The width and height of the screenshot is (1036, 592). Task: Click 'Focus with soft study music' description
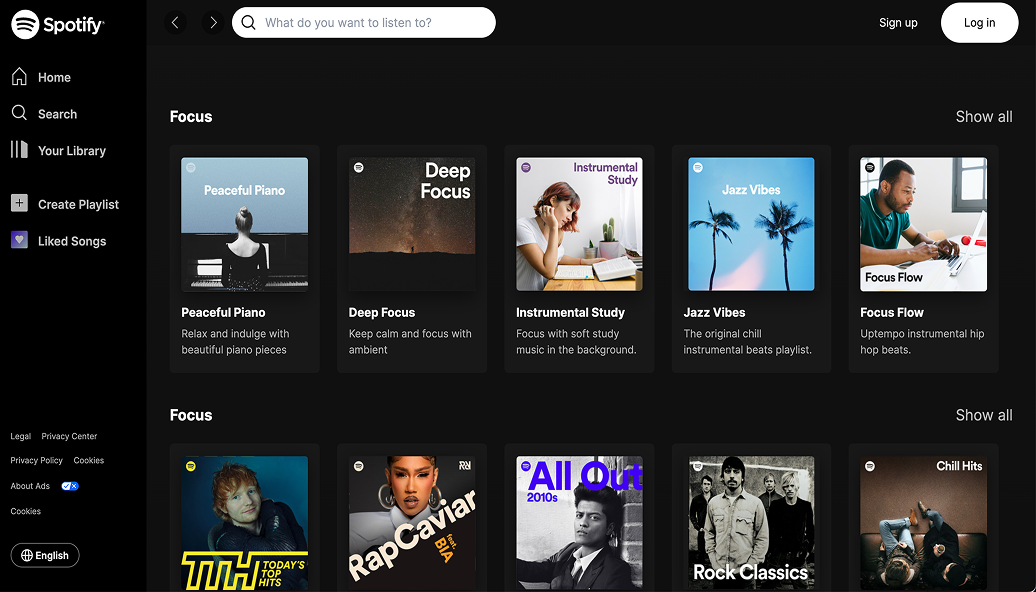pos(576,342)
